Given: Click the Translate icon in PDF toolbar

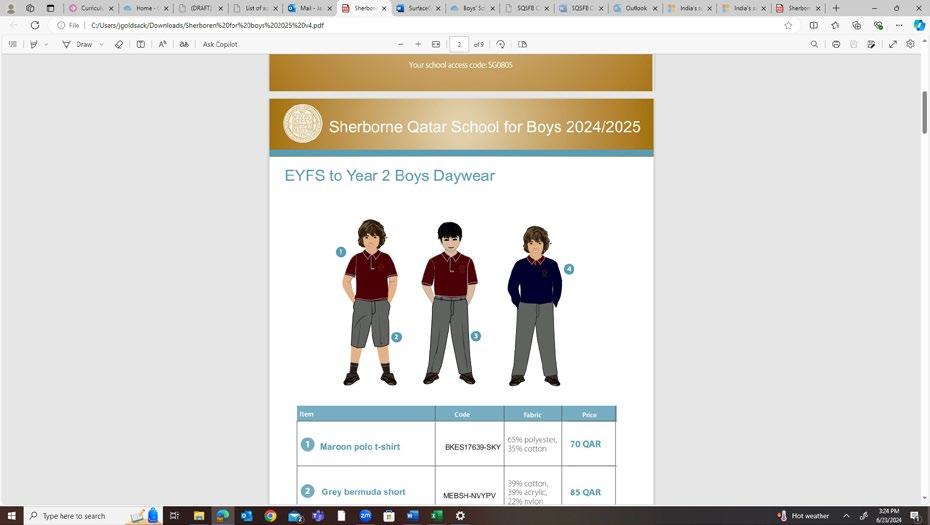Looking at the screenshot, I should 184,44.
